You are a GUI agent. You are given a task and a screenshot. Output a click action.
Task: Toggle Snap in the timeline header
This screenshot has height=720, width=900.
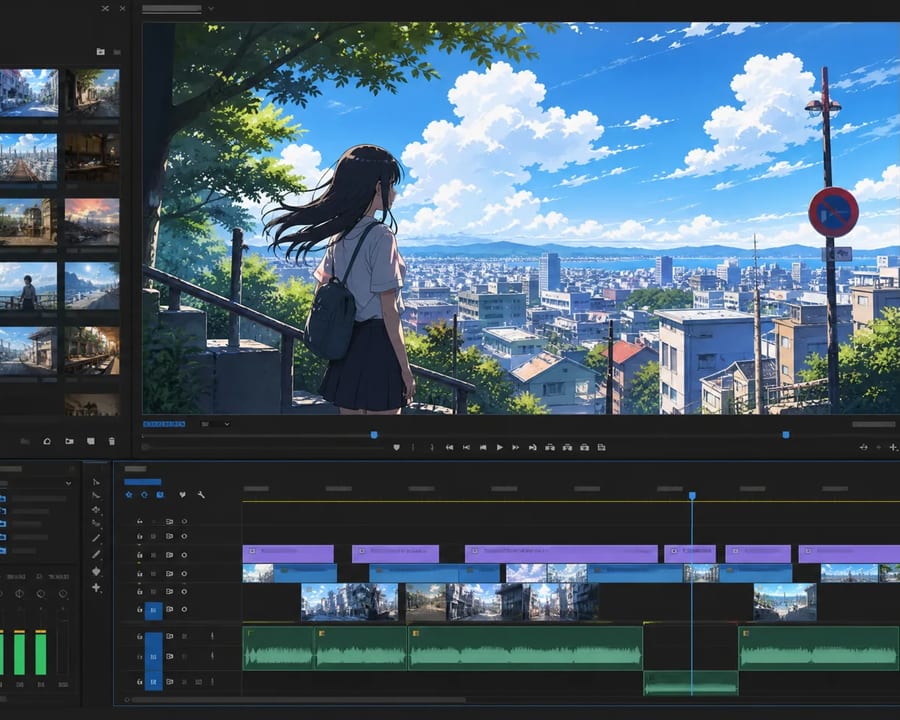click(129, 494)
